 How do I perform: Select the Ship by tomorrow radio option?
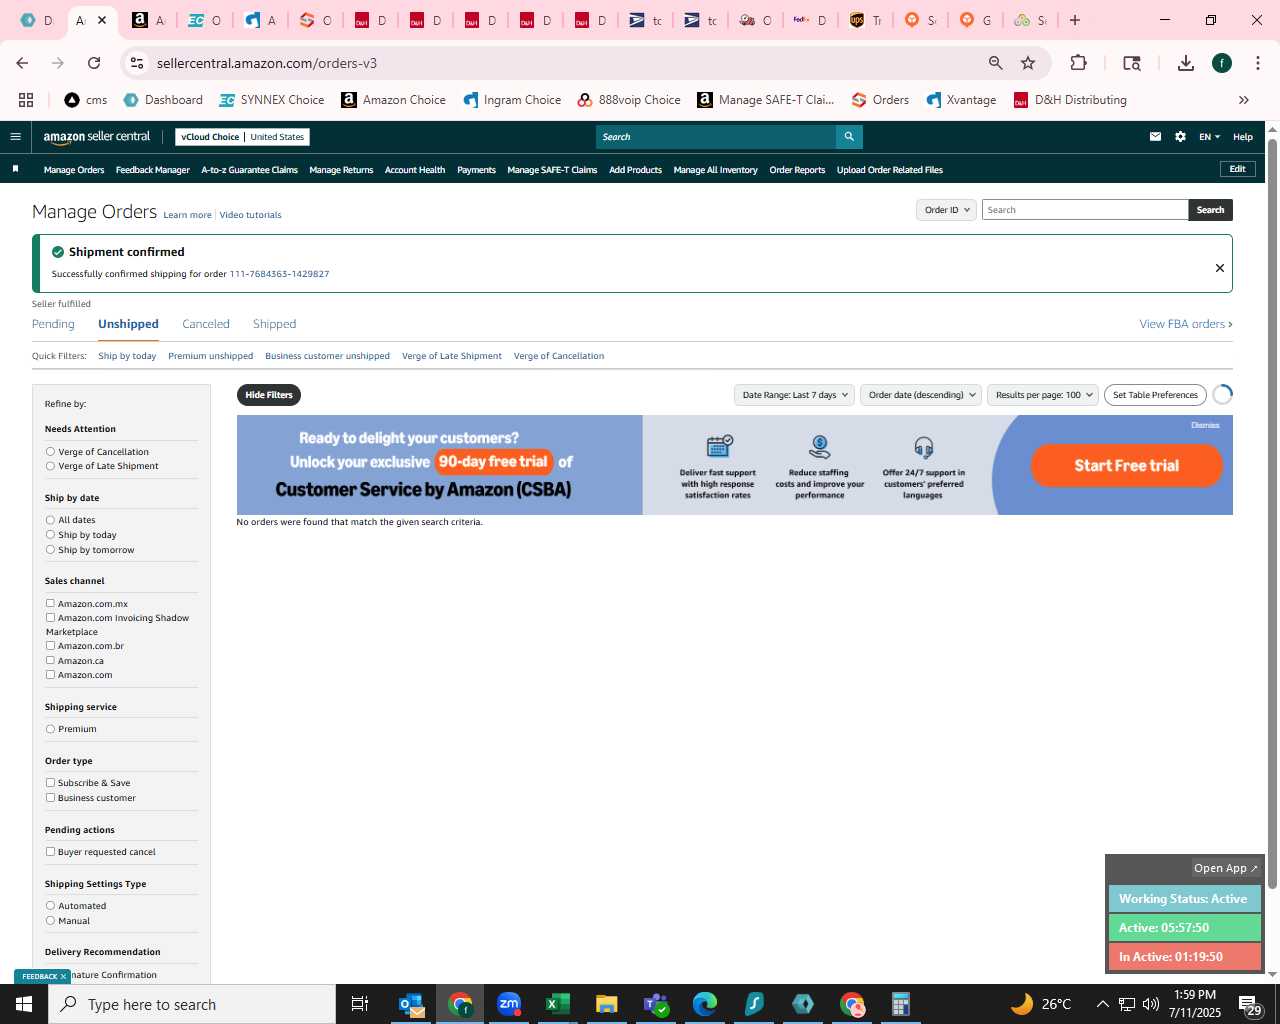tap(50, 550)
